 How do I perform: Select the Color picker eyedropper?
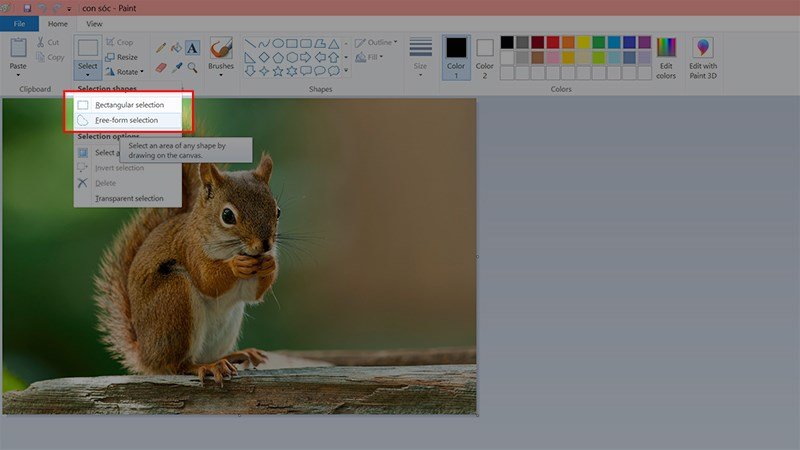[176, 67]
